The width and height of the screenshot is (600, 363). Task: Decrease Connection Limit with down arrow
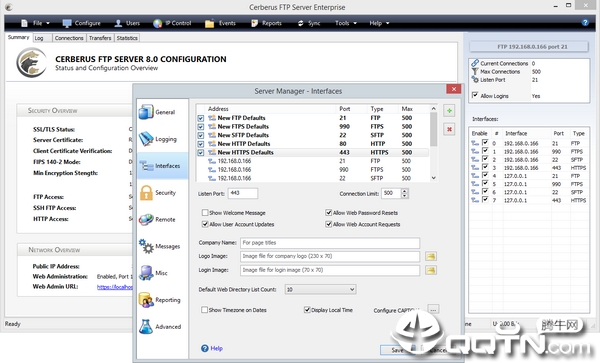(x=404, y=196)
